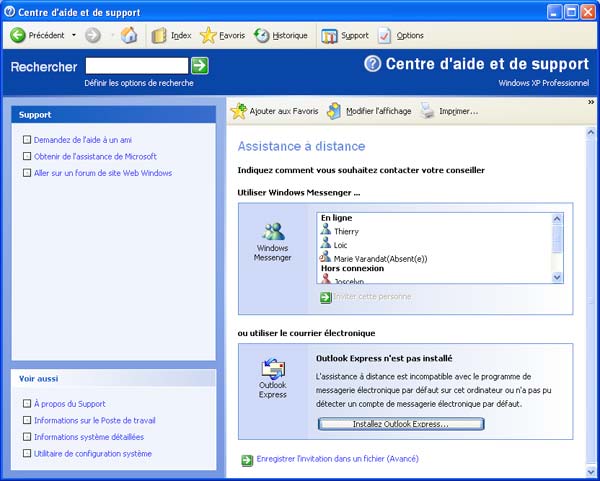Minimize the Centre d'aide window
The height and width of the screenshot is (481, 600).
tap(554, 12)
